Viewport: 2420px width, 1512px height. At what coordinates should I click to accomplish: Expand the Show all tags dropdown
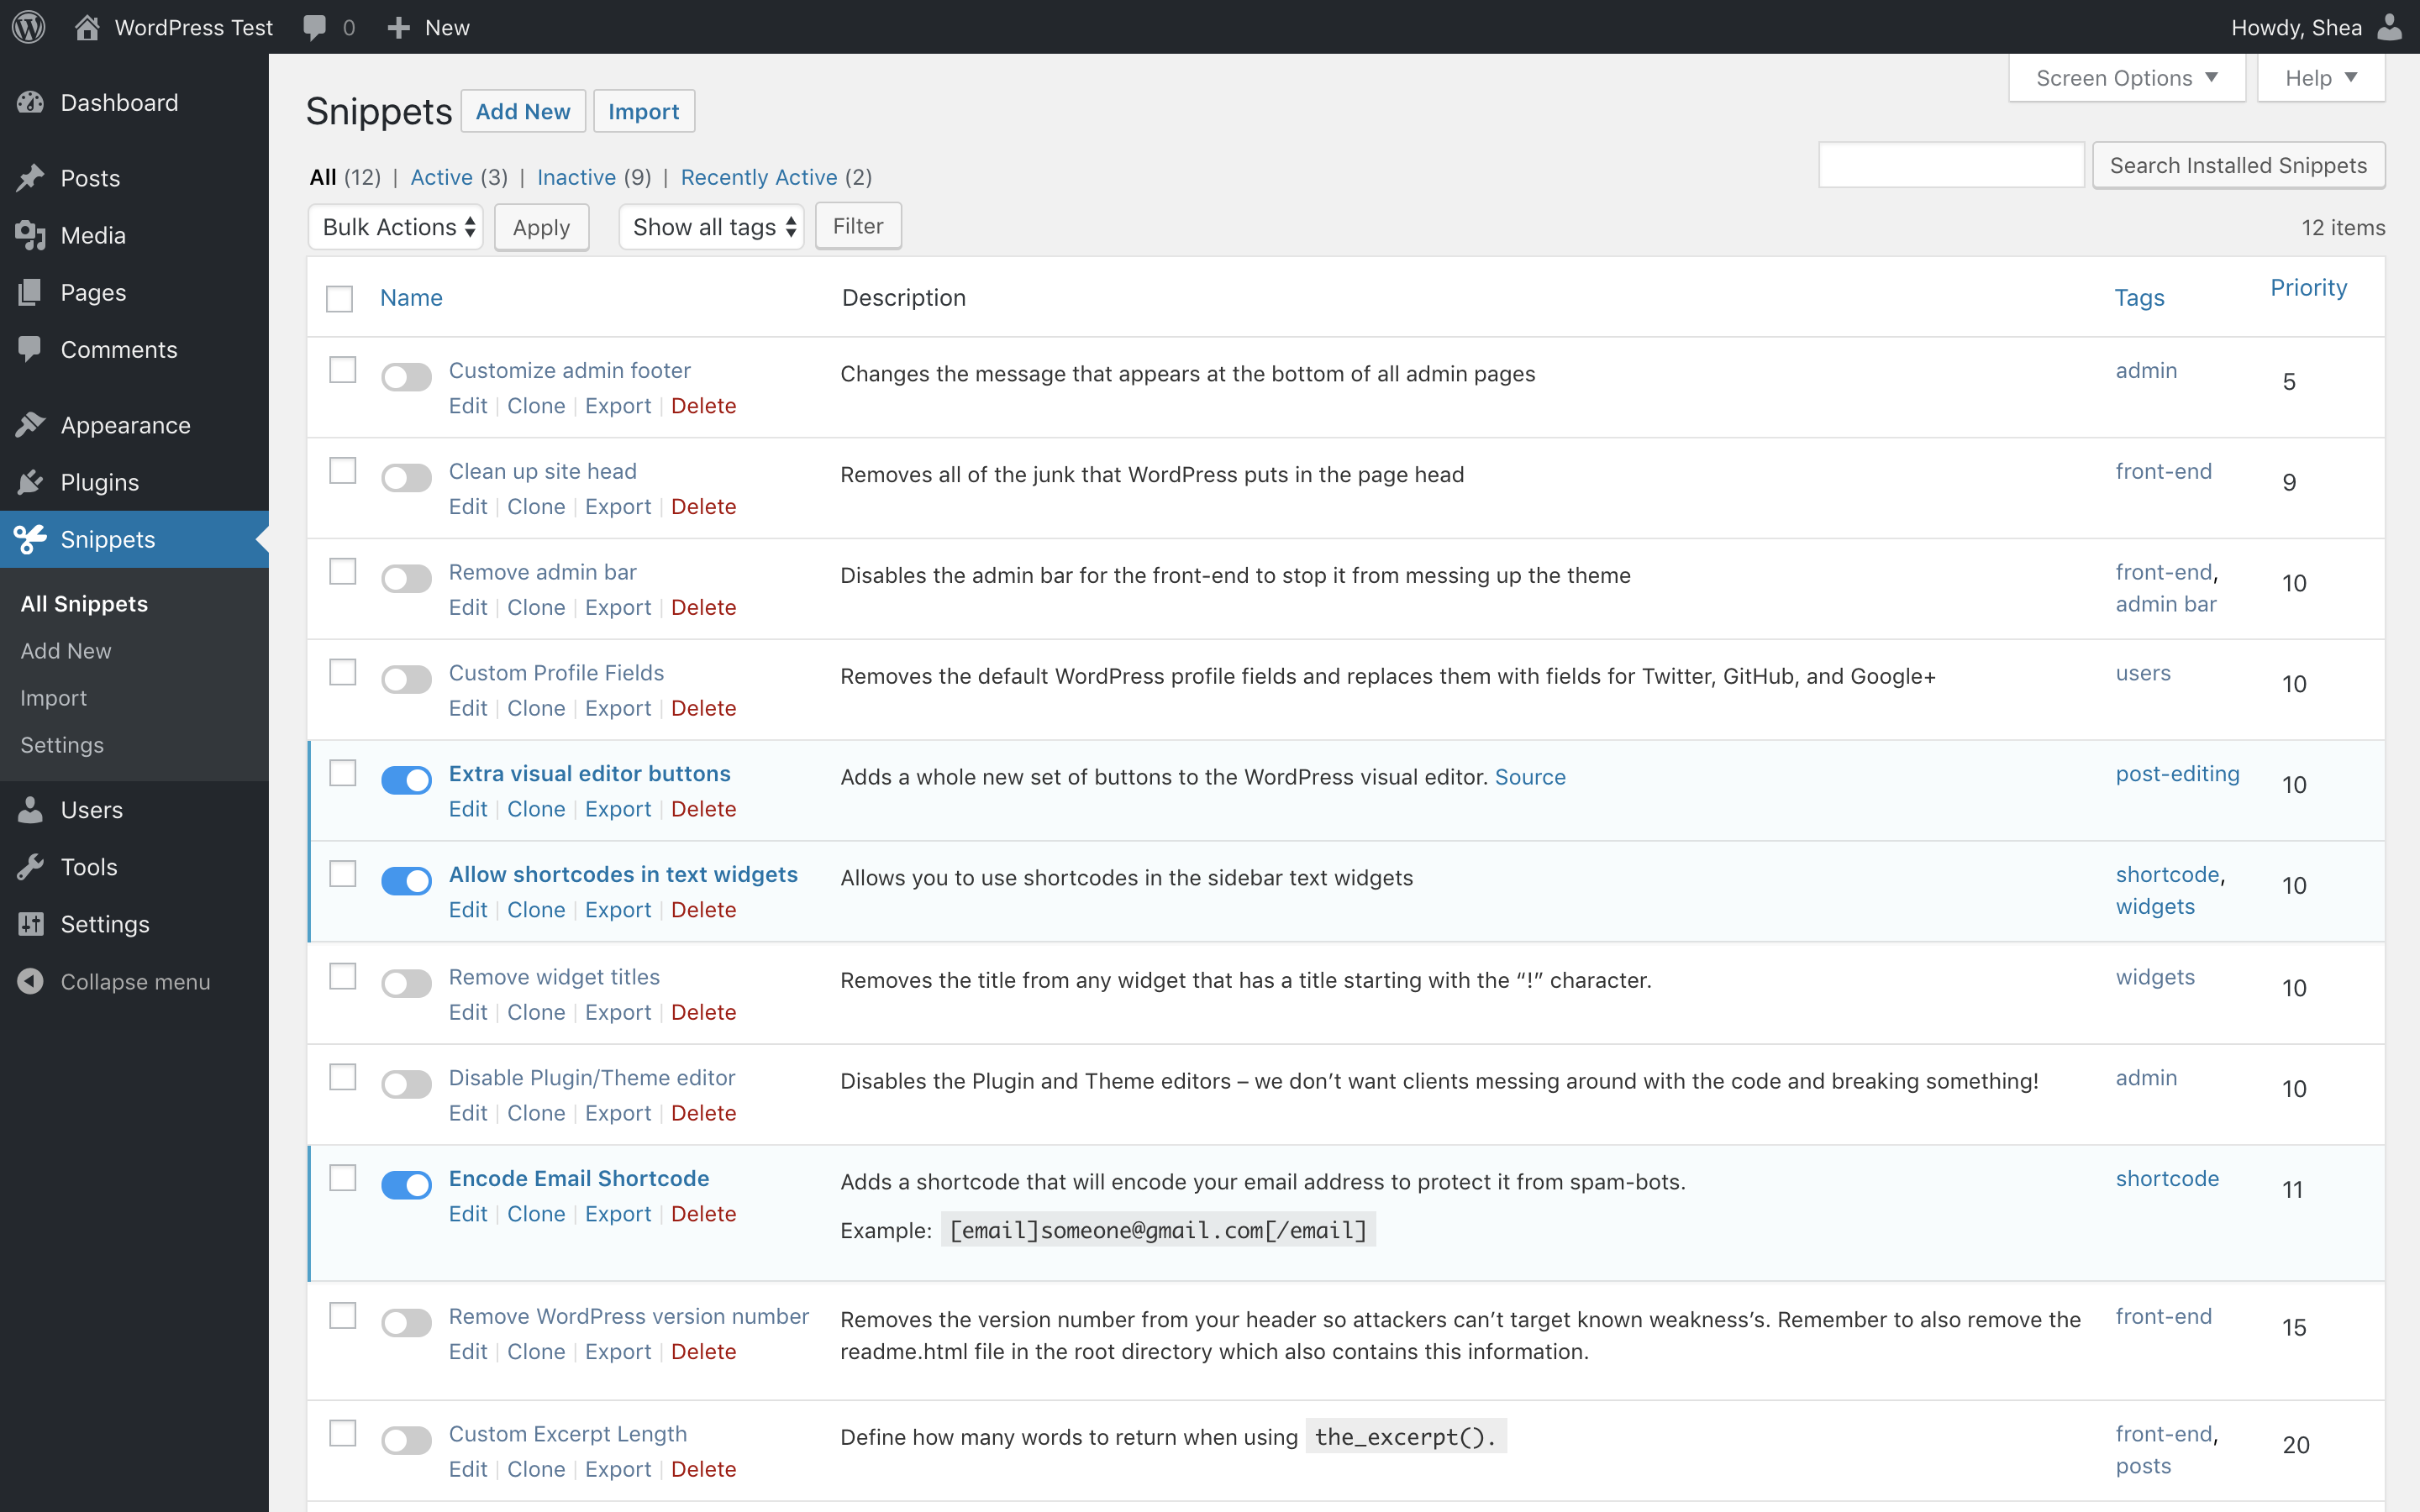pyautogui.click(x=711, y=225)
